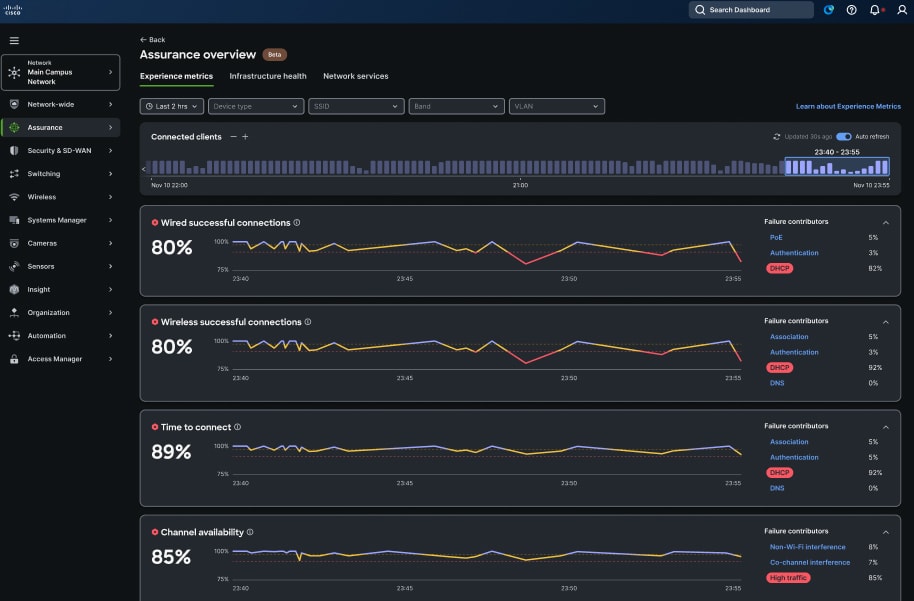Click the Insight sidebar icon
914x601 pixels.
click(14, 289)
